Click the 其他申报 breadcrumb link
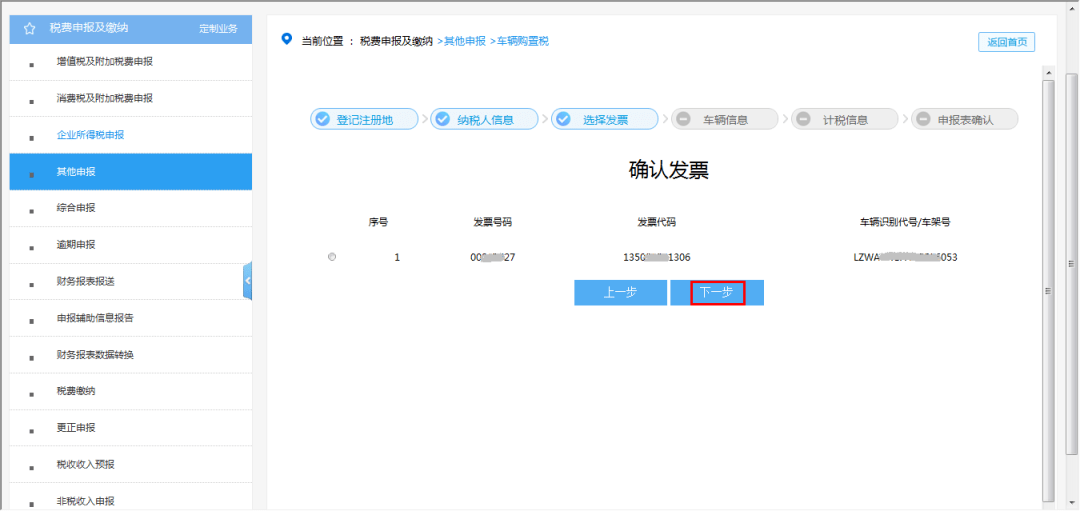This screenshot has width=1080, height=511. pos(465,41)
